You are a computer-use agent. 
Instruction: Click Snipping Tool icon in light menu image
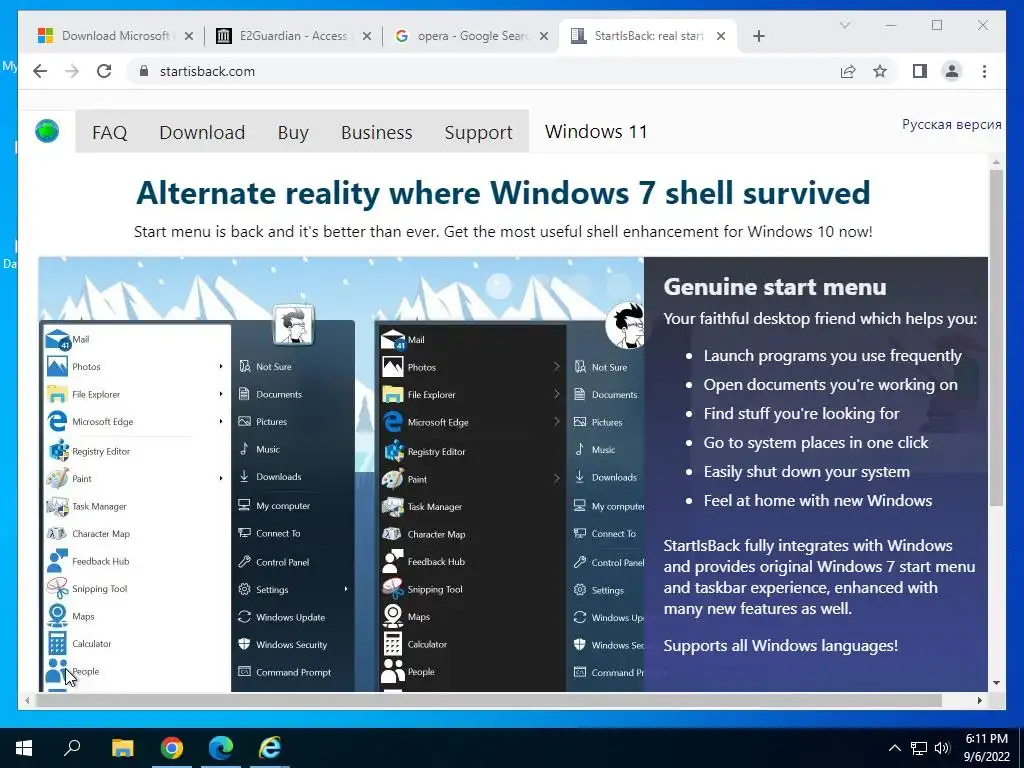coord(57,588)
